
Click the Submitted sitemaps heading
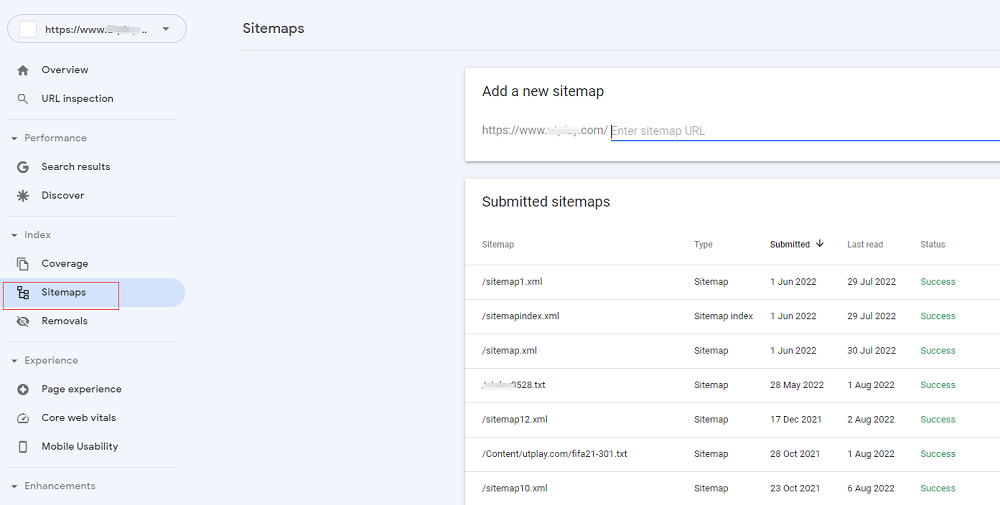point(546,202)
